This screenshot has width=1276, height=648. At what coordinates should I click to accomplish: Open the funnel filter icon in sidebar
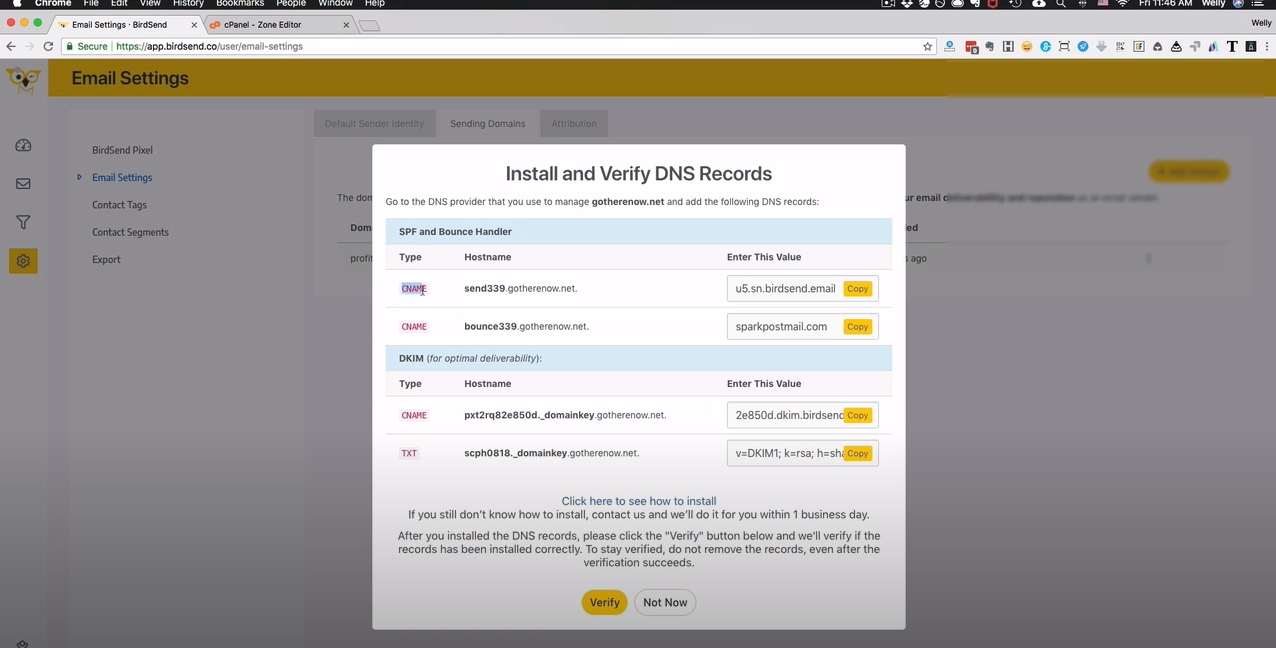[23, 222]
